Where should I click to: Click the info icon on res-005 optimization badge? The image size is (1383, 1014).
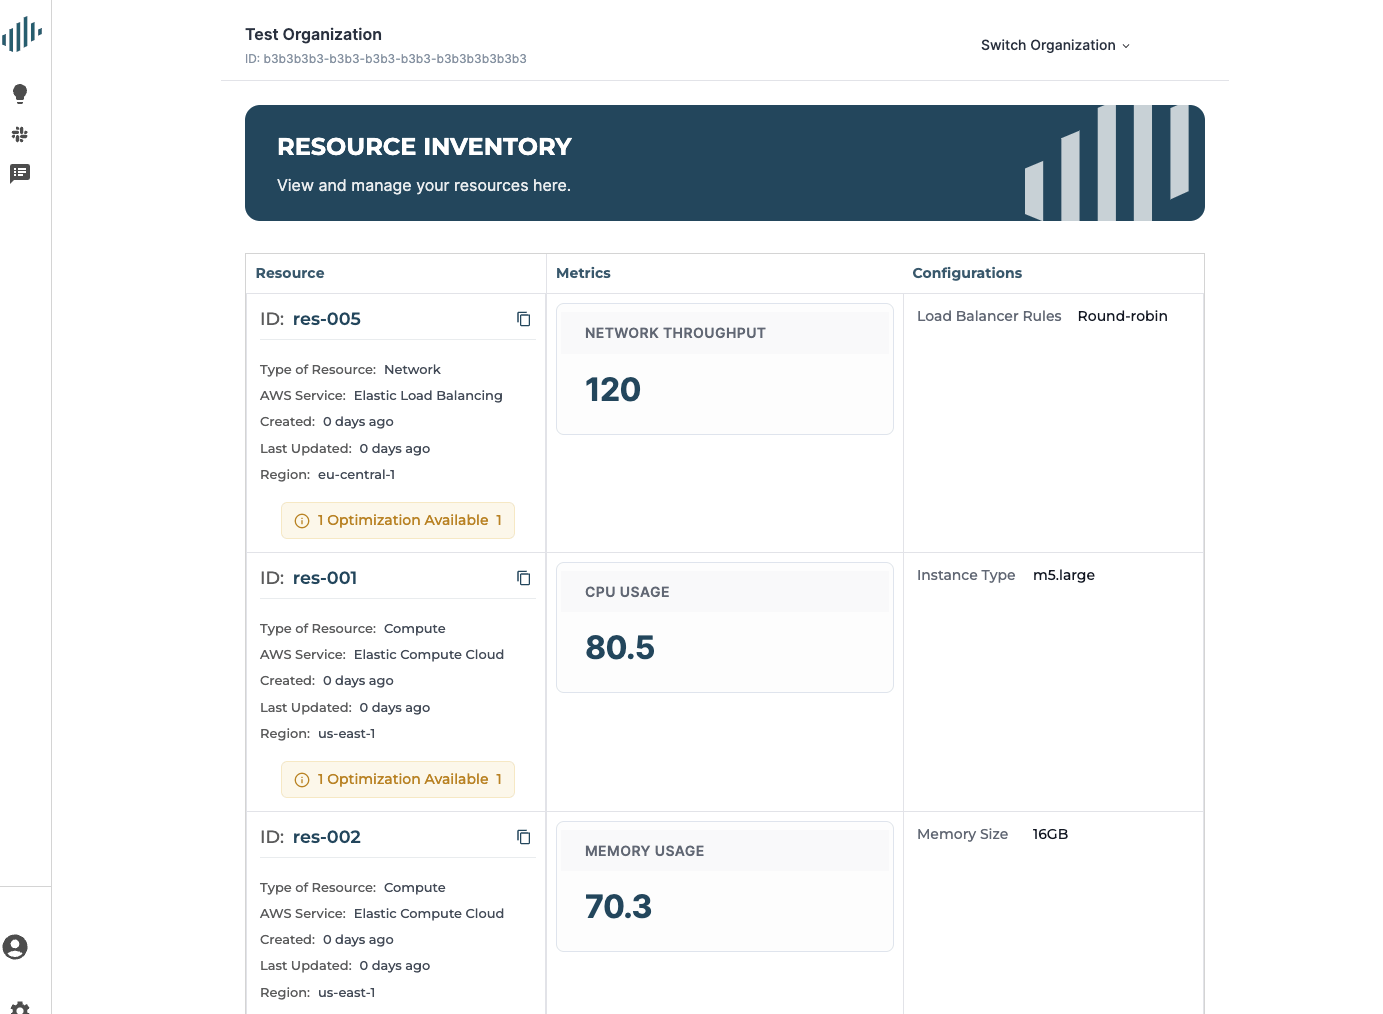(302, 521)
